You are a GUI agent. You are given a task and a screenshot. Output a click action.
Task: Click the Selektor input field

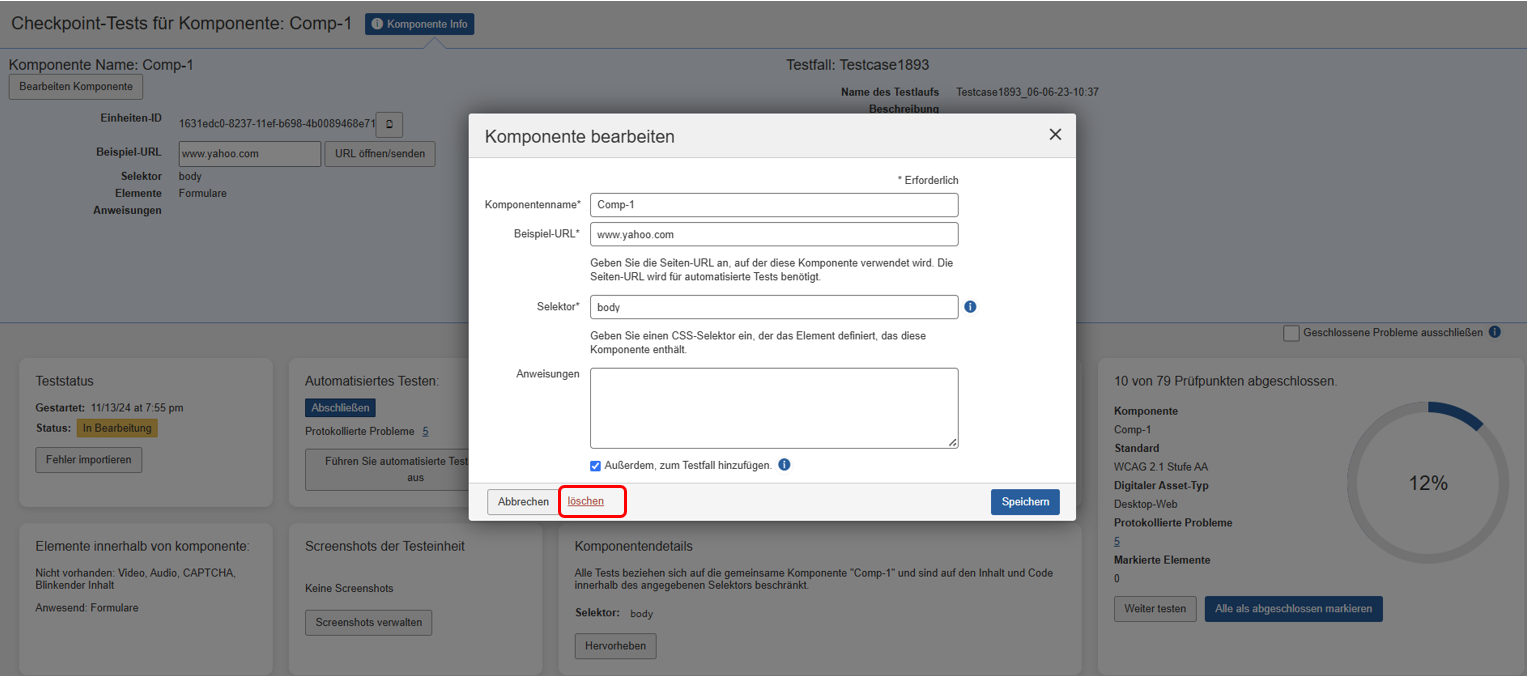click(773, 307)
